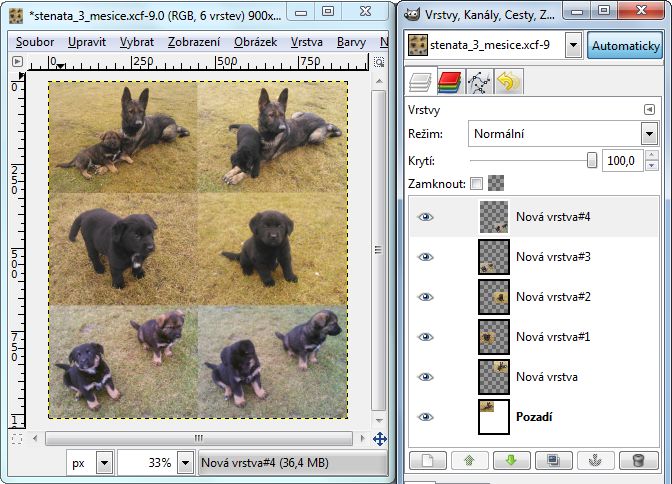The height and width of the screenshot is (484, 672).
Task: Toggle alpha channel lock checkerboard icon
Action: click(x=496, y=183)
